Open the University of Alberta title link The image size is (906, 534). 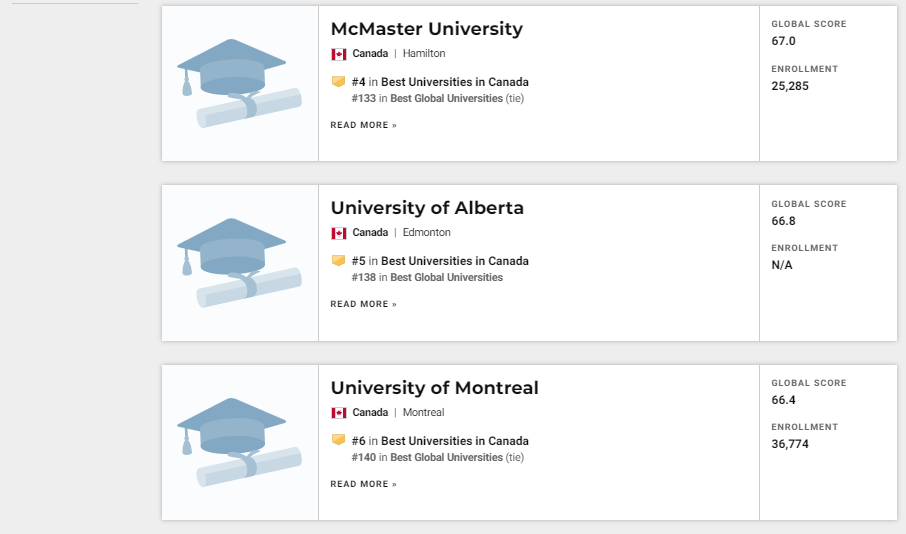[427, 208]
